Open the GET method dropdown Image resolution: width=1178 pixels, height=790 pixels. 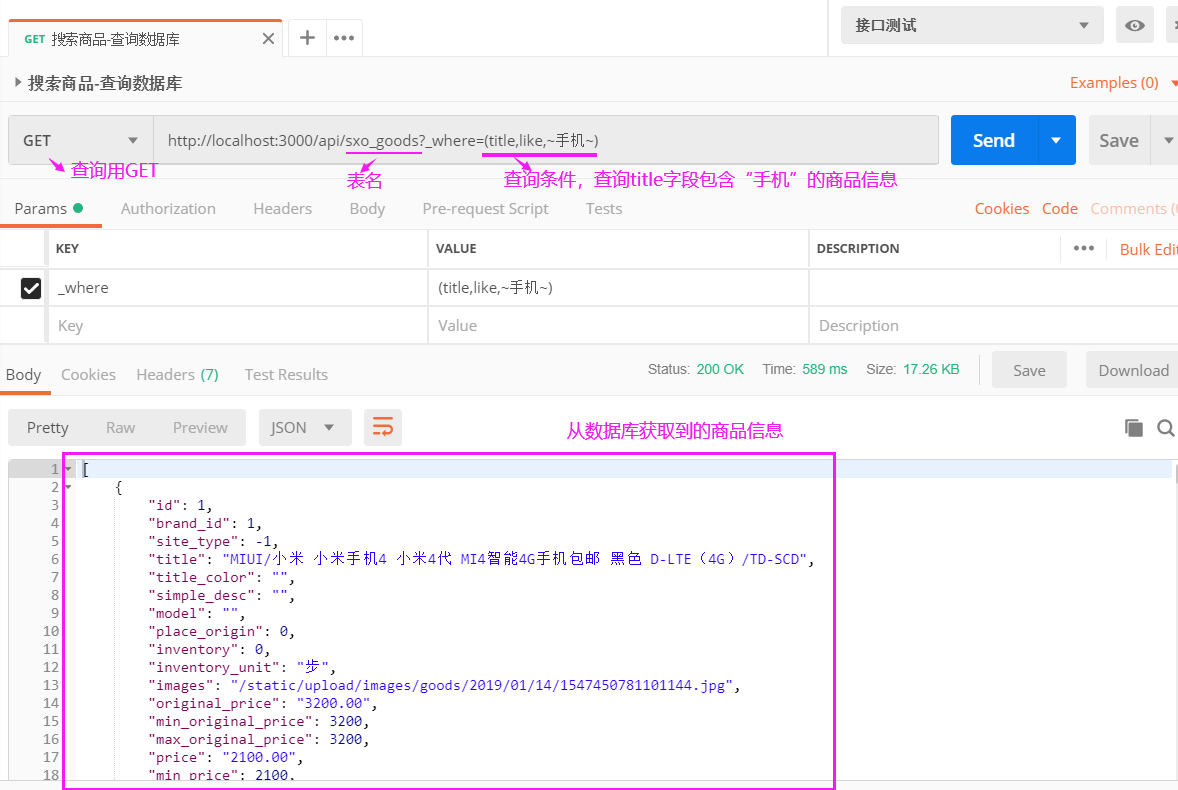[79, 140]
